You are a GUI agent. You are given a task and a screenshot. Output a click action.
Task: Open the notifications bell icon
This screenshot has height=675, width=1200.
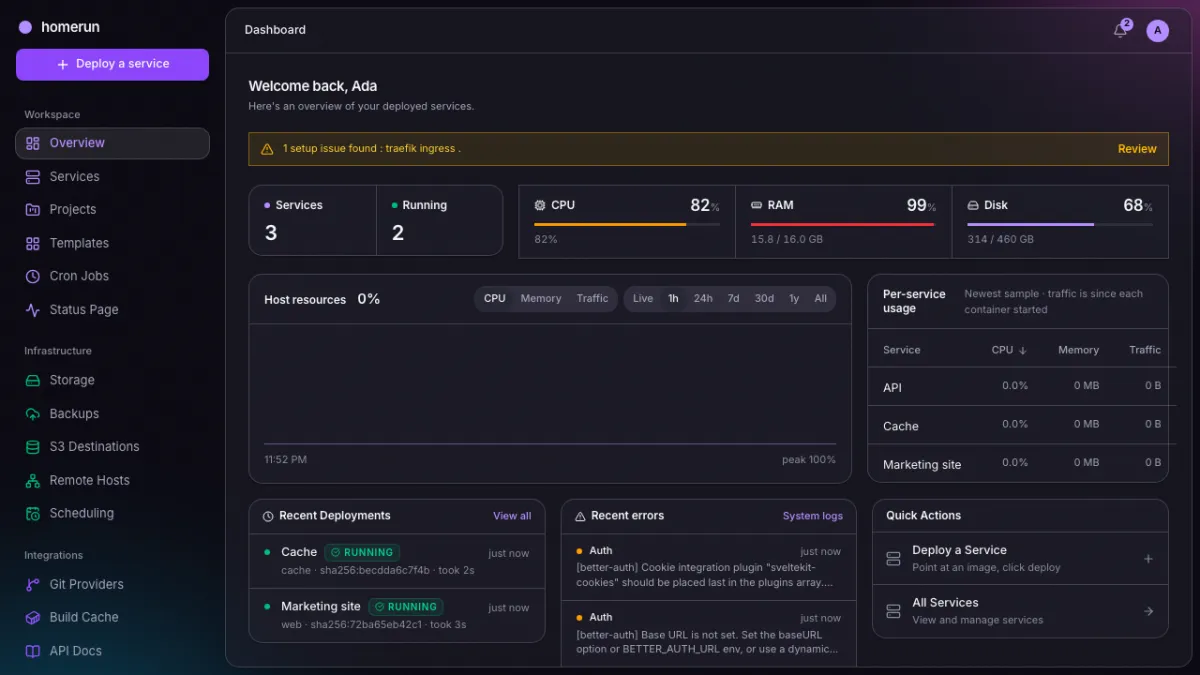click(x=1120, y=30)
